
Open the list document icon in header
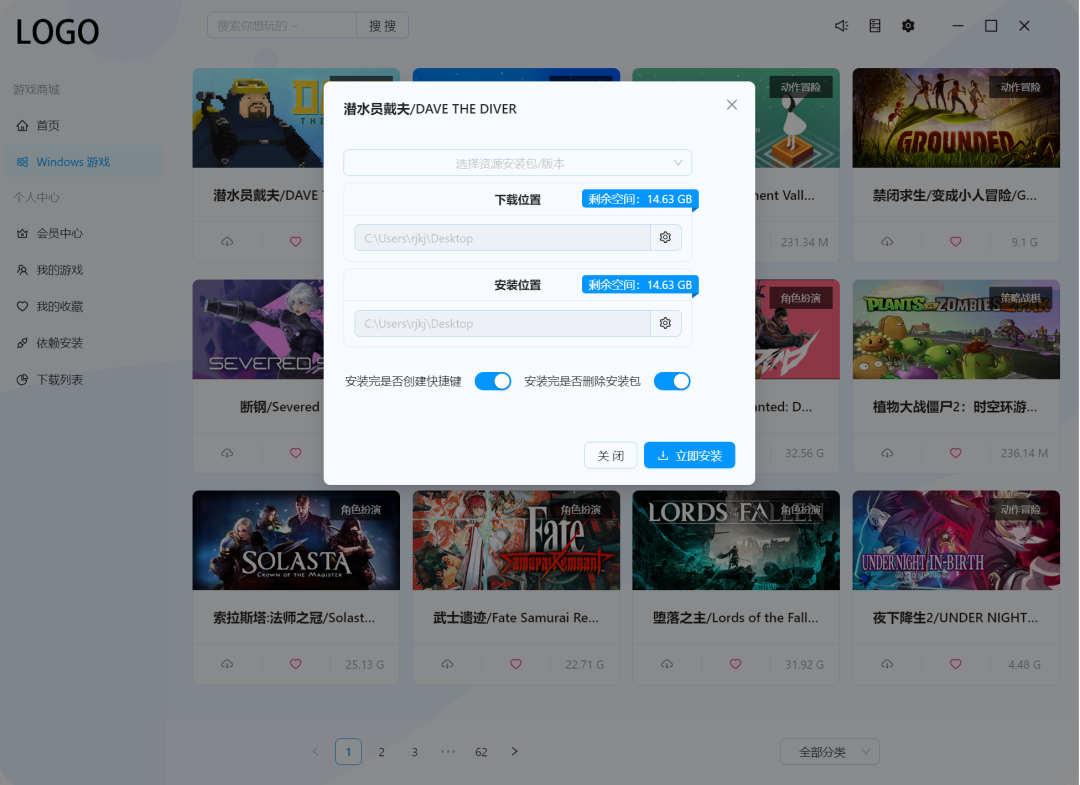pyautogui.click(x=875, y=25)
